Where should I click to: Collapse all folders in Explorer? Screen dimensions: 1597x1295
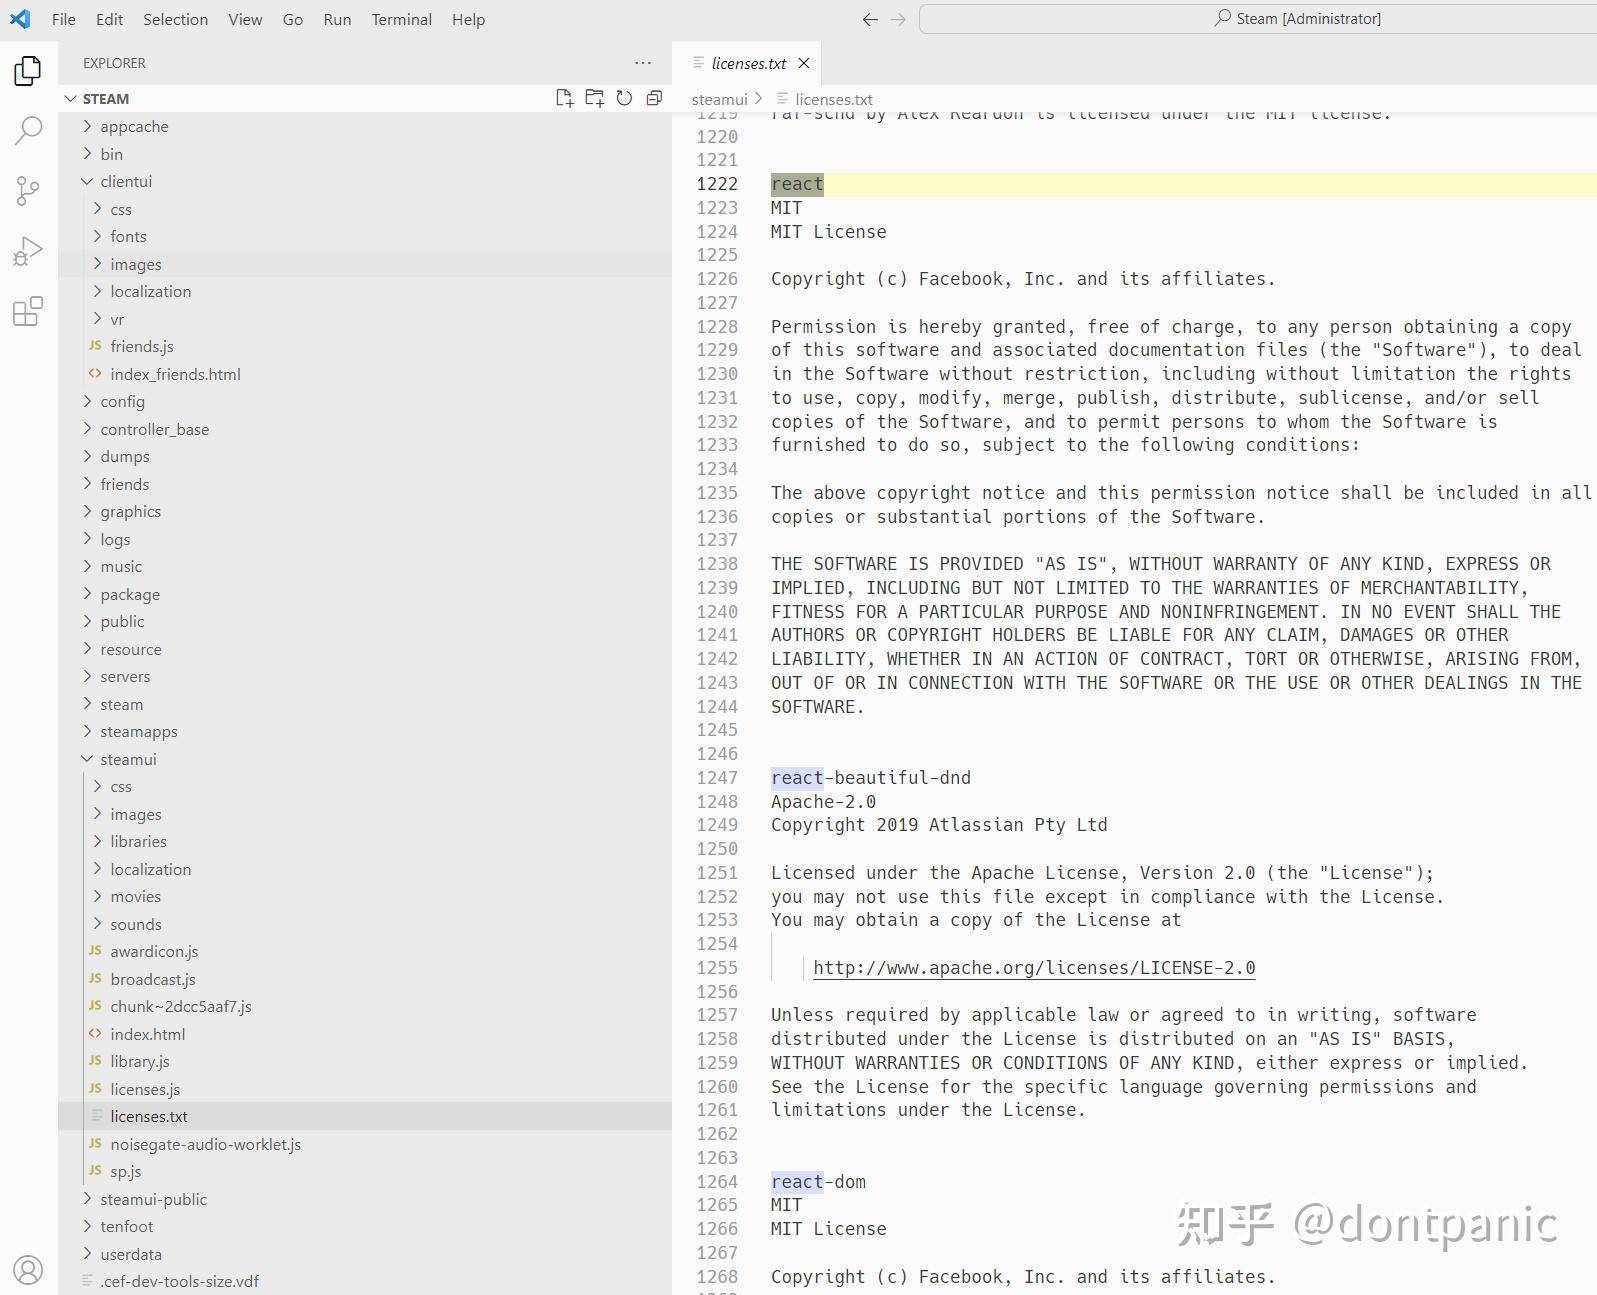[x=654, y=98]
